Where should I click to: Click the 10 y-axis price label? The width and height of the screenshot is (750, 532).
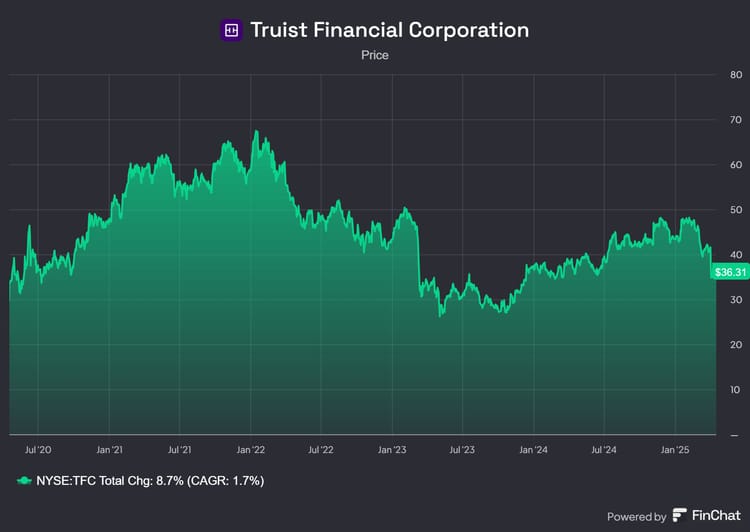(735, 390)
